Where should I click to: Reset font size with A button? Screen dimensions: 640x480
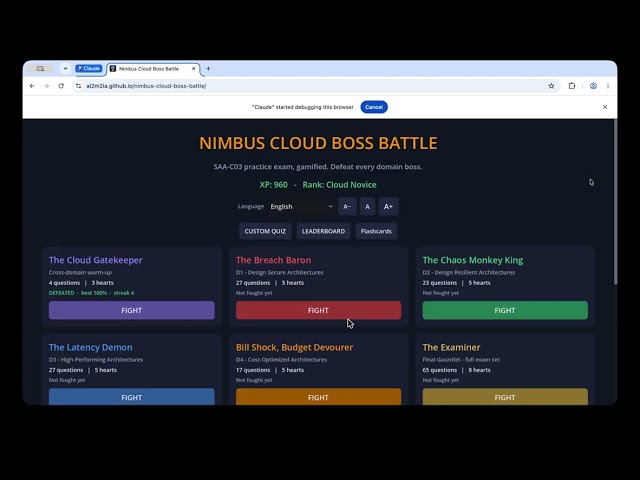click(367, 207)
